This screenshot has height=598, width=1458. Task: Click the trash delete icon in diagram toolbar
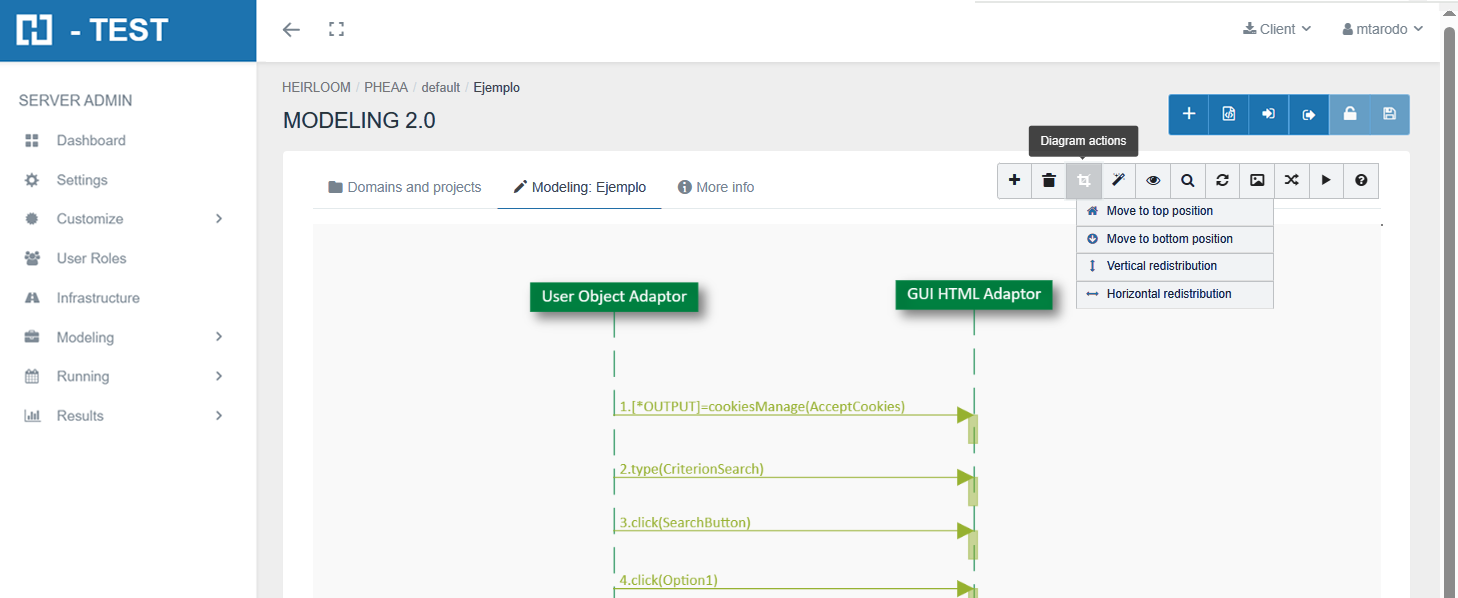pyautogui.click(x=1049, y=181)
